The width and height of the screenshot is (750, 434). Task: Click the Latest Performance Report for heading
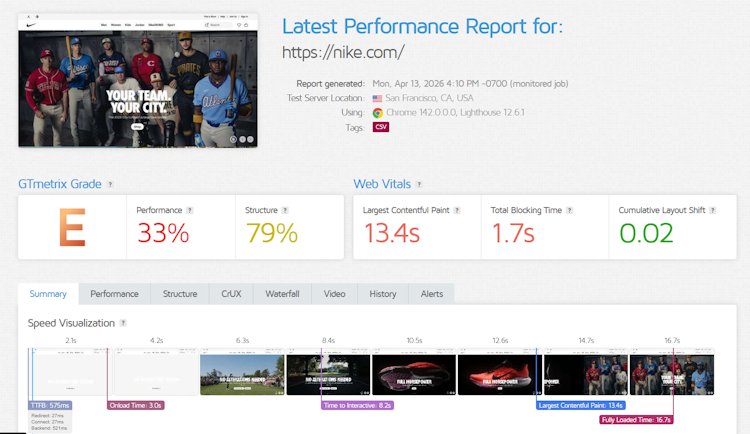(x=422, y=26)
